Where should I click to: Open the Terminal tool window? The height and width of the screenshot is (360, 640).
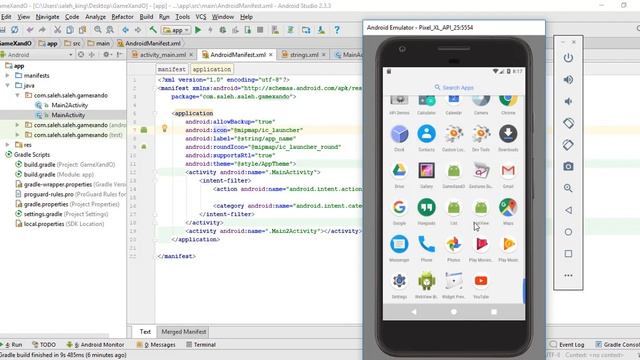pyautogui.click(x=201, y=344)
